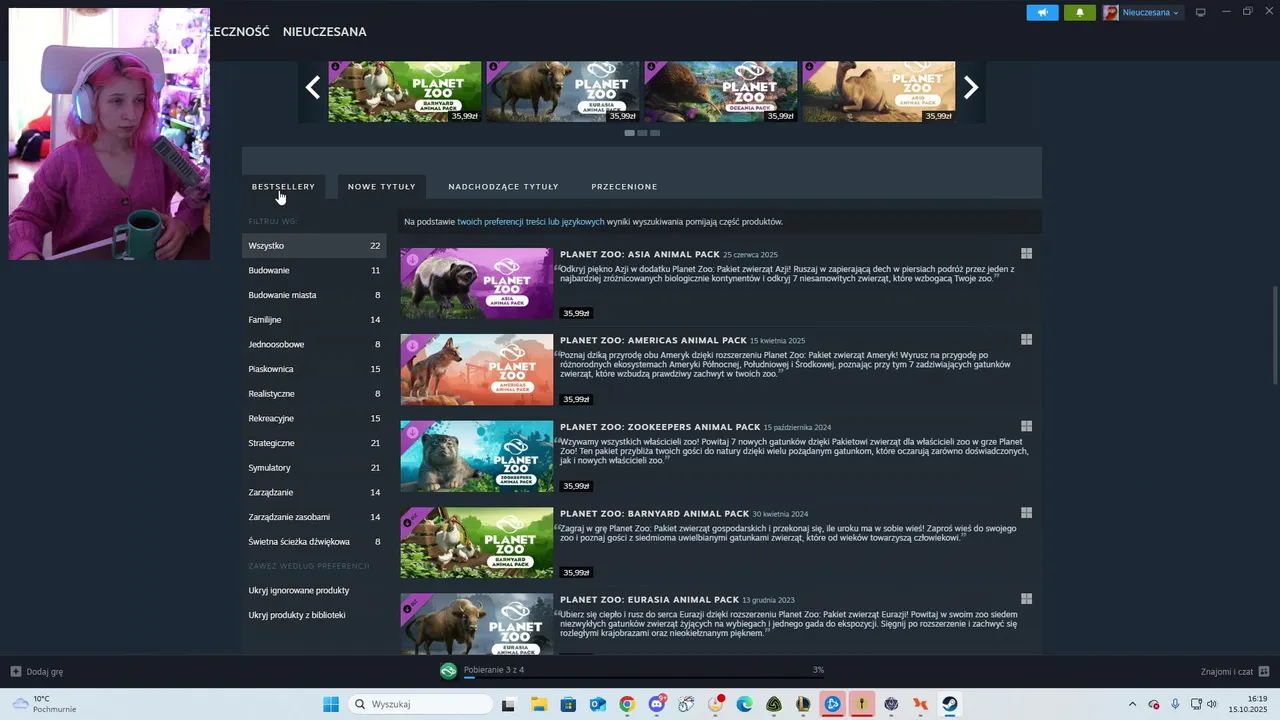
Task: Open Discord from the taskbar
Action: tap(656, 704)
